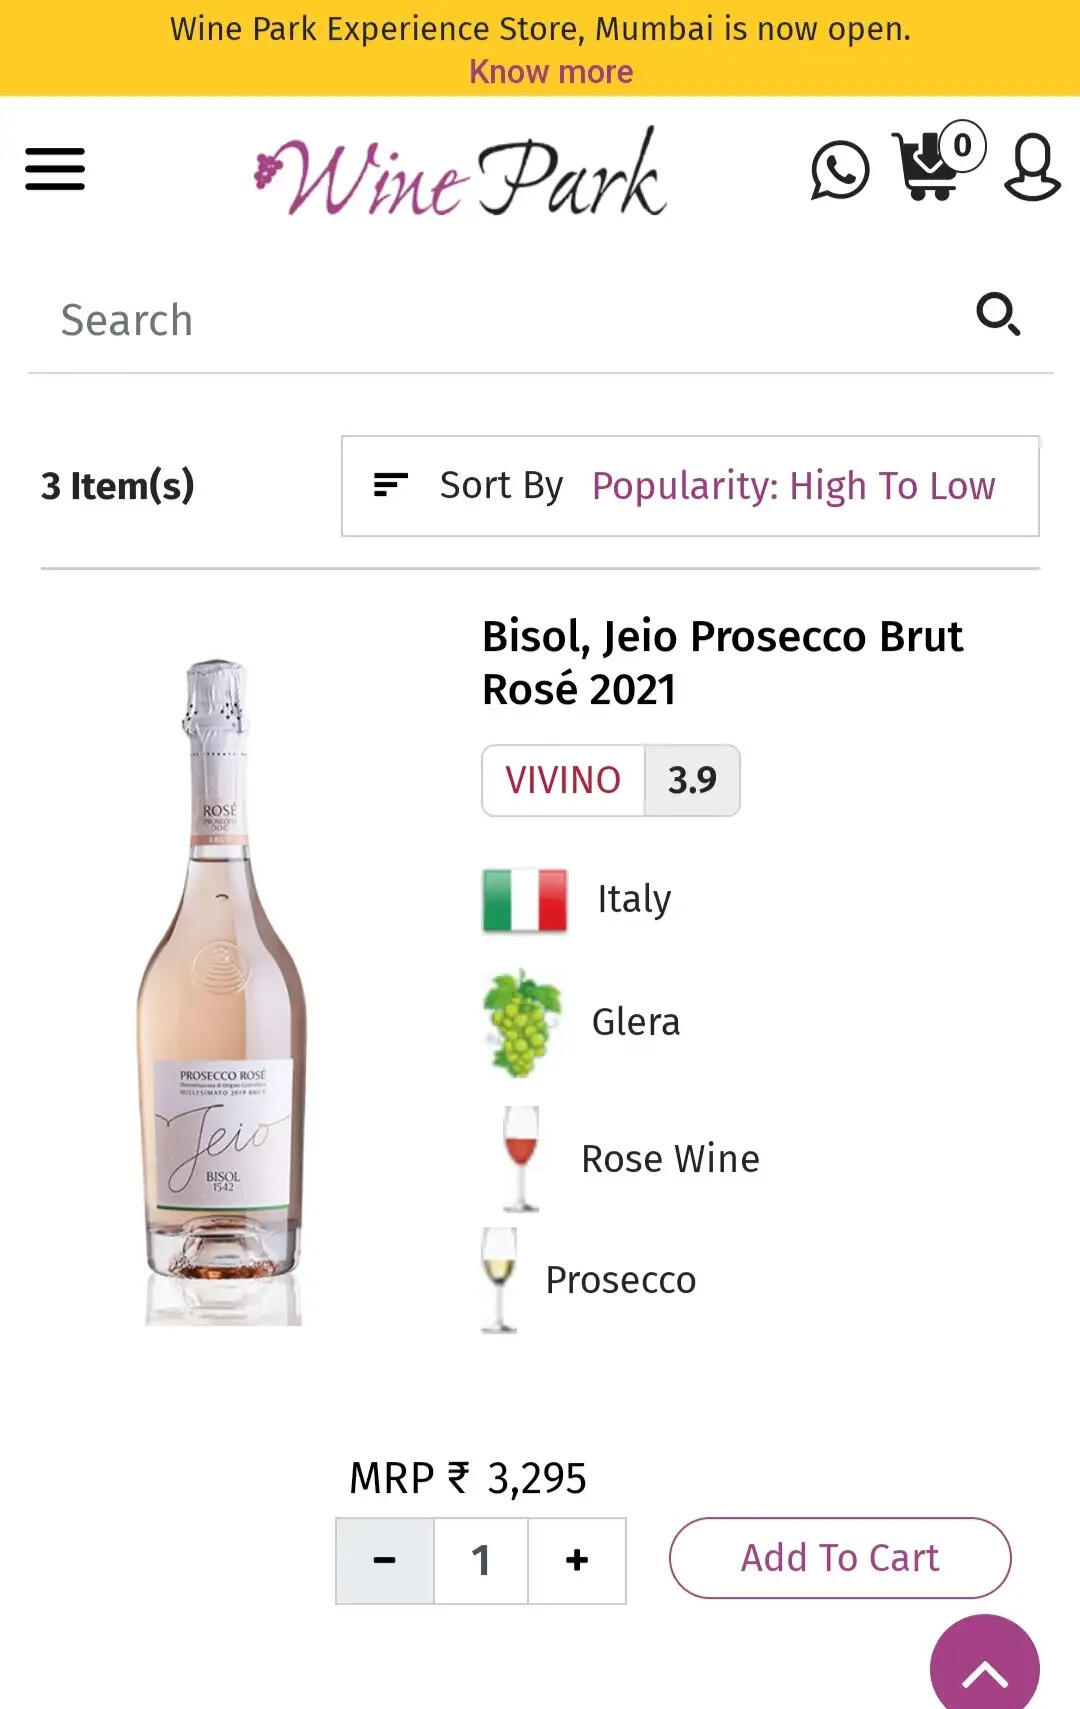Open Bisol Jeio Prosecco Brut Rosé title
The image size is (1080, 1709).
pos(722,662)
